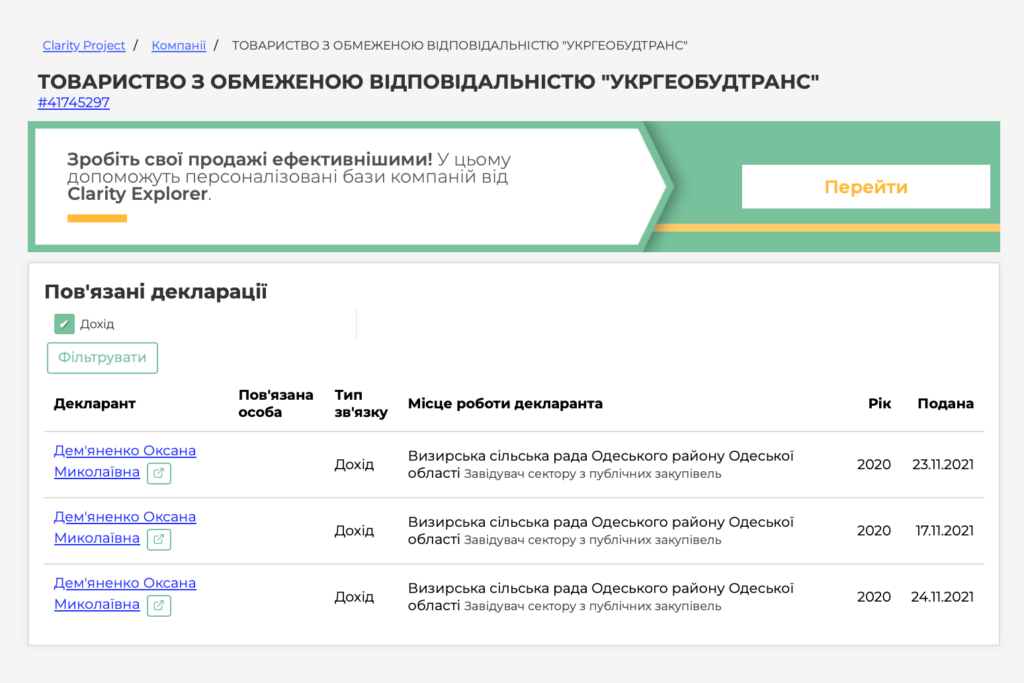Screen dimensions: 1024x683
Task: Open Дем'яненко Оксана link in 24.11.2021 row
Action: (x=124, y=583)
